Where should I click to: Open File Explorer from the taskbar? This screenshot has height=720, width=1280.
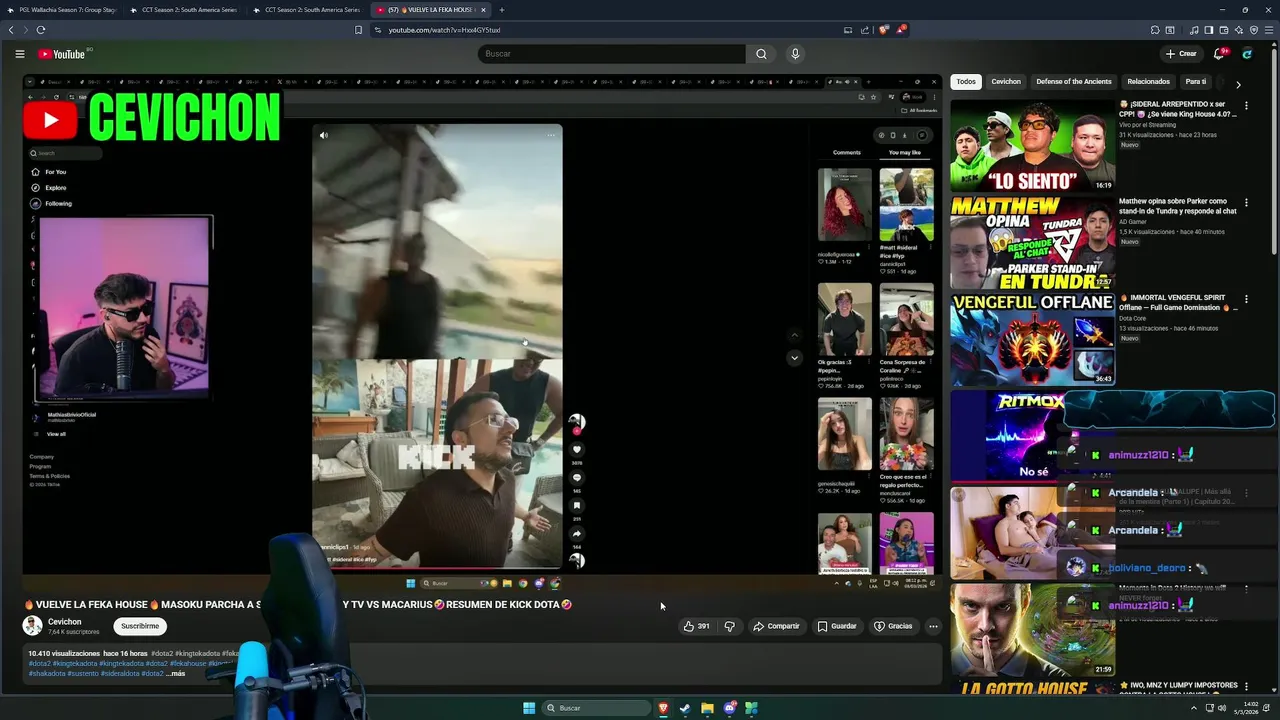(707, 708)
